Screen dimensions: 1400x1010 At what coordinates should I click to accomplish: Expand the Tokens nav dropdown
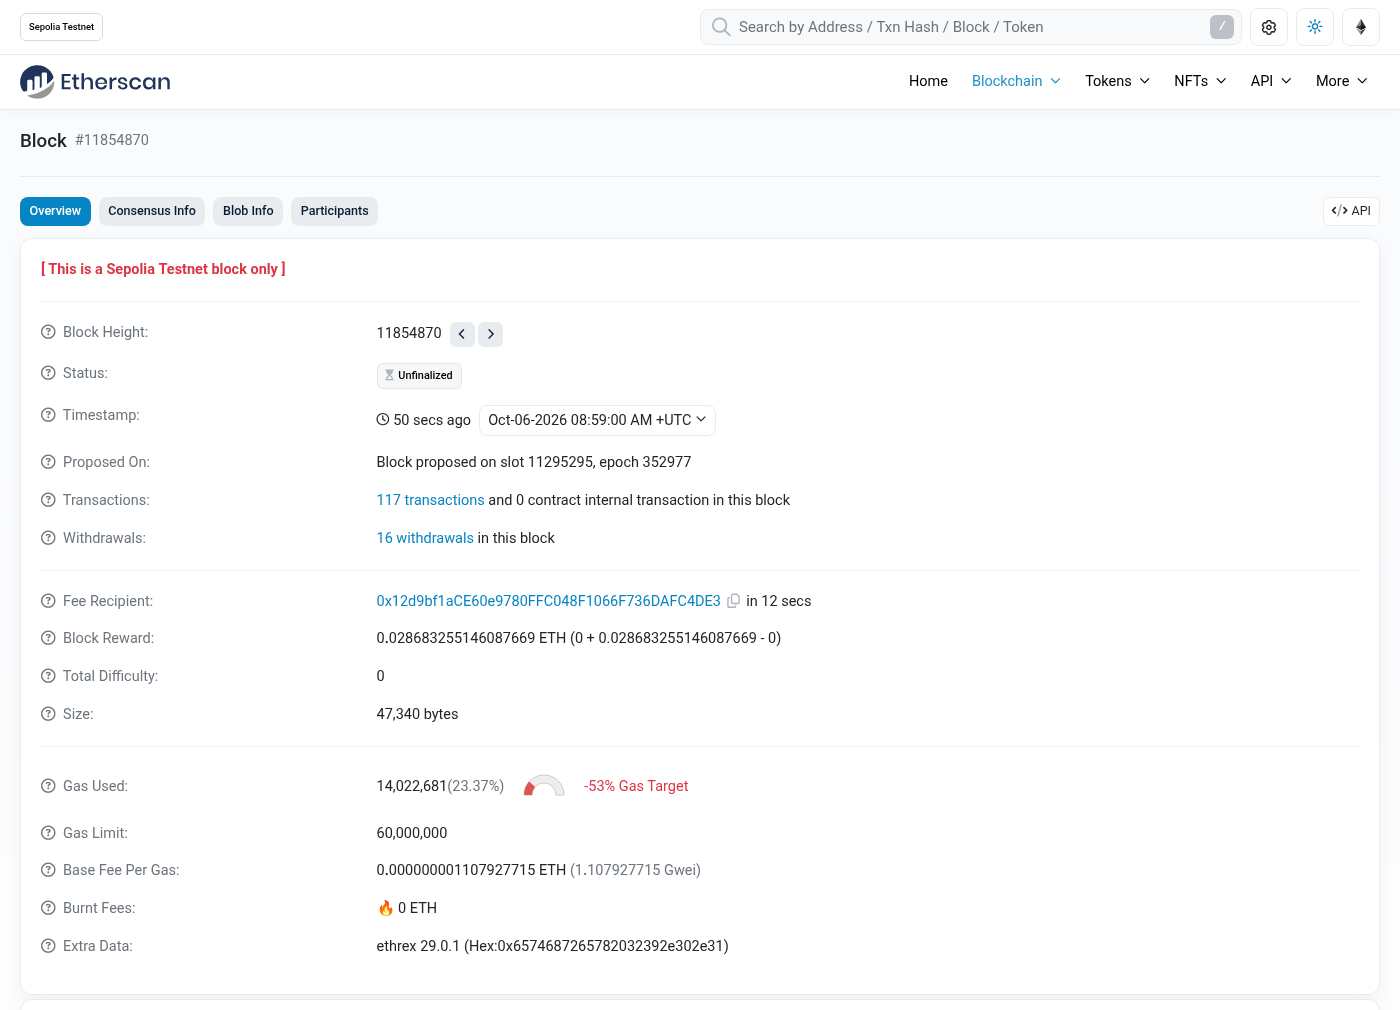[x=1117, y=81]
